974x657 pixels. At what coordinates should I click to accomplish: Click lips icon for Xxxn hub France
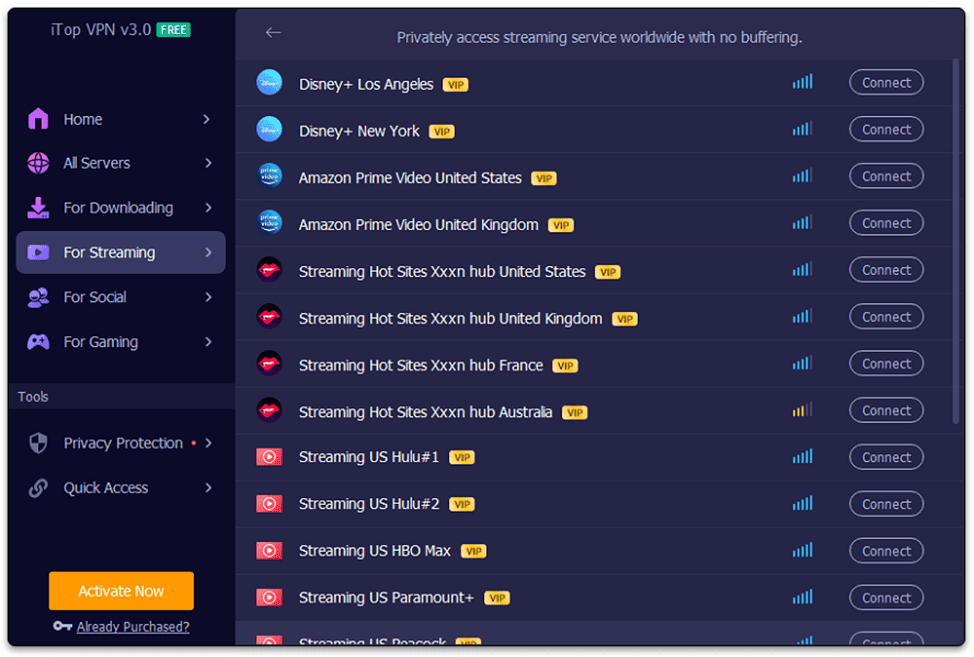click(x=269, y=363)
